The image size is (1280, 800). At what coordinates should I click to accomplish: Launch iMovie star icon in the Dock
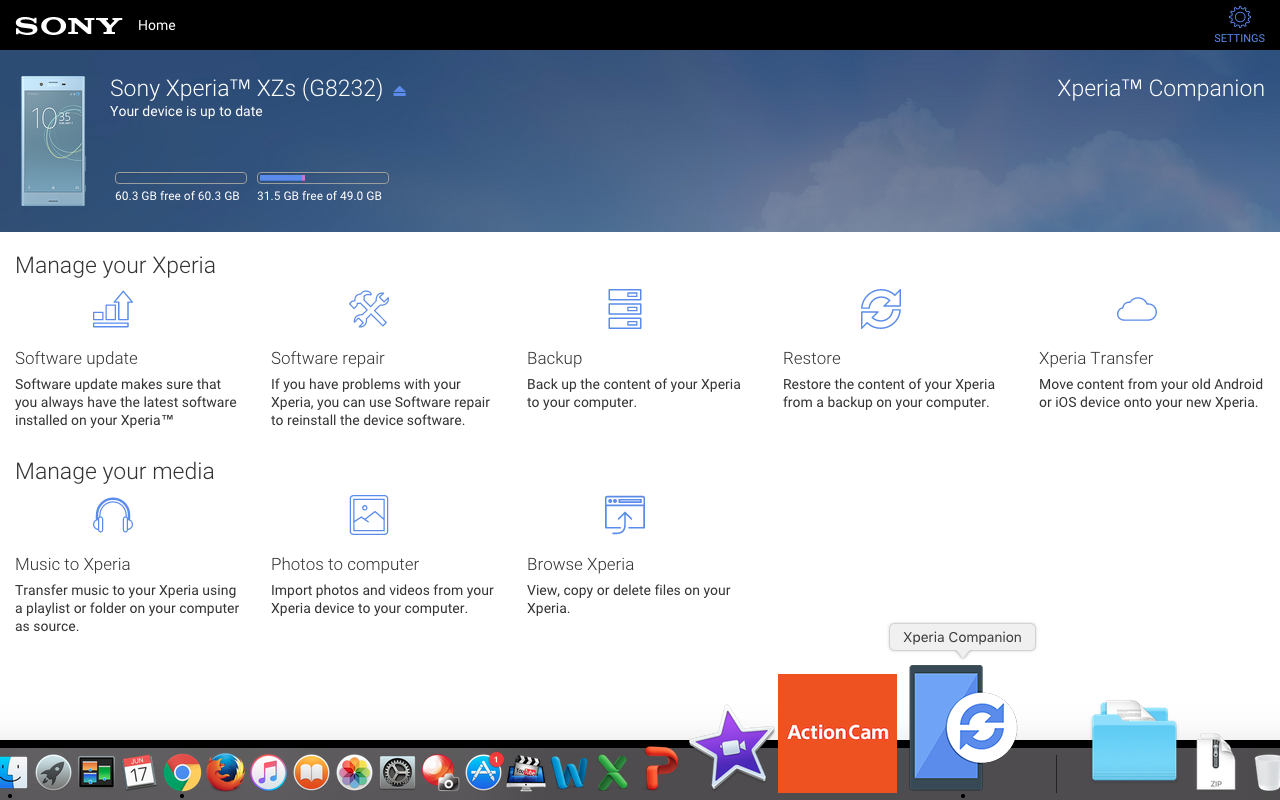point(731,748)
